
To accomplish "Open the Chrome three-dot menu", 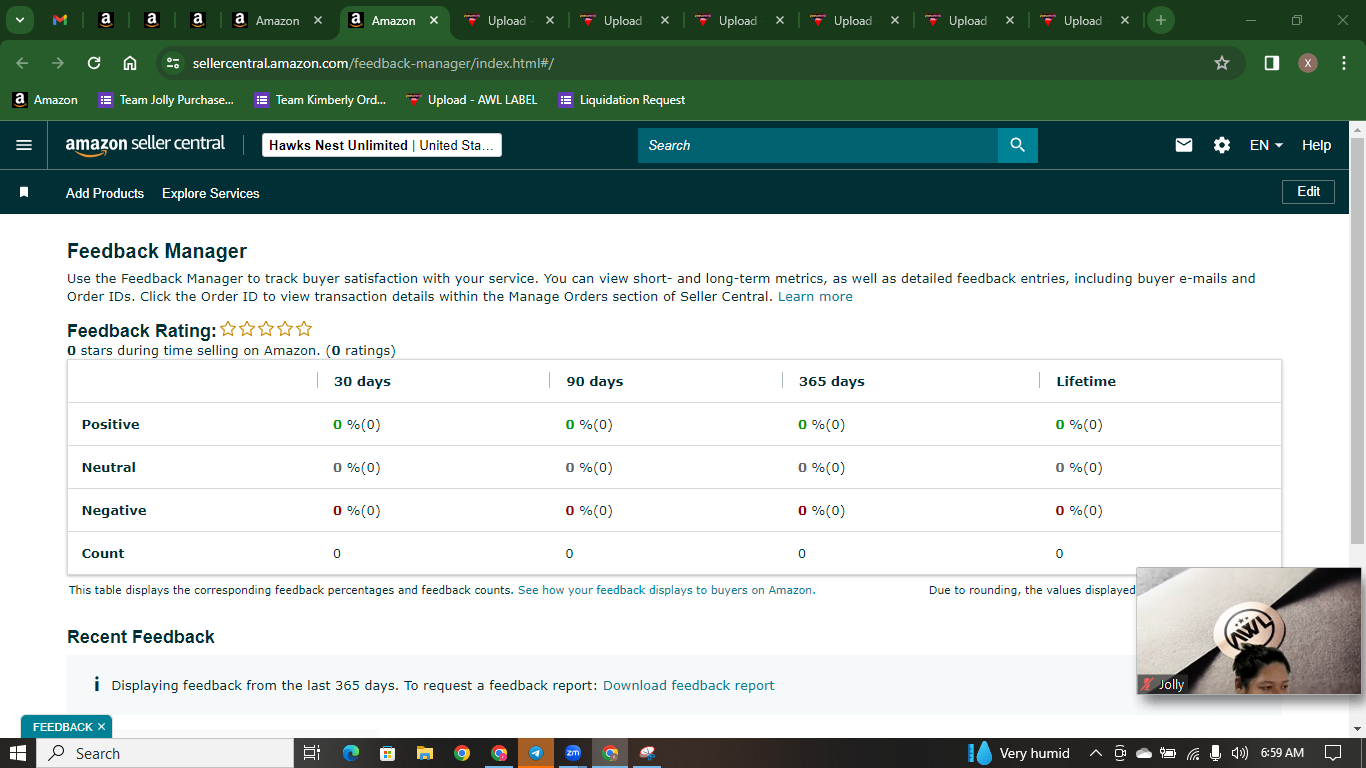I will tap(1342, 63).
